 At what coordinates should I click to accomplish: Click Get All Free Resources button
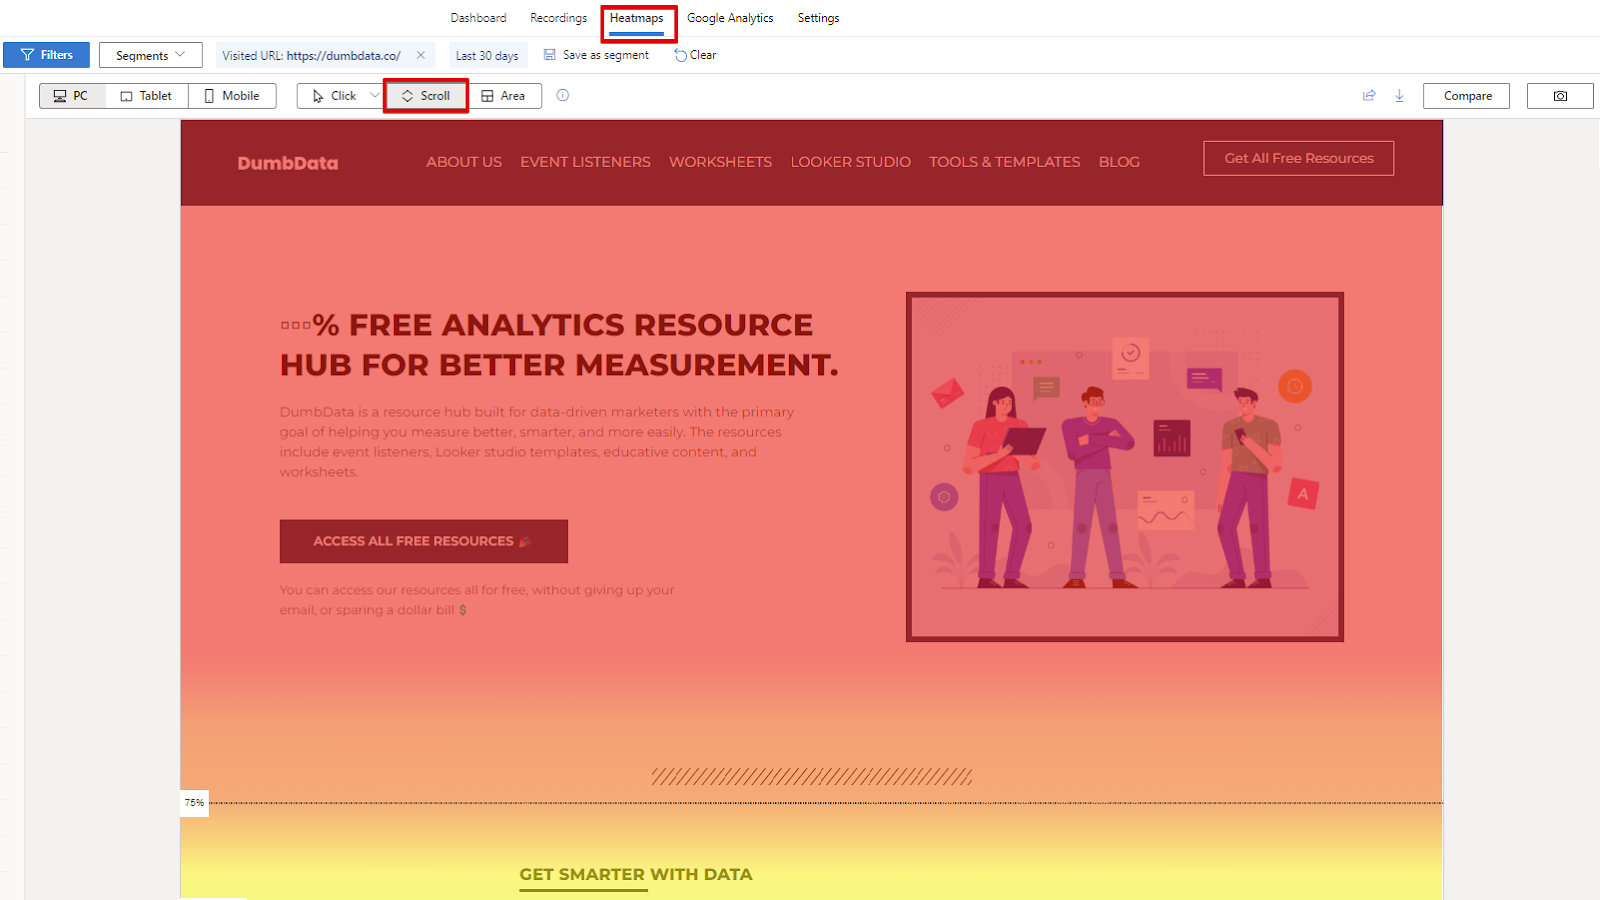coord(1299,158)
